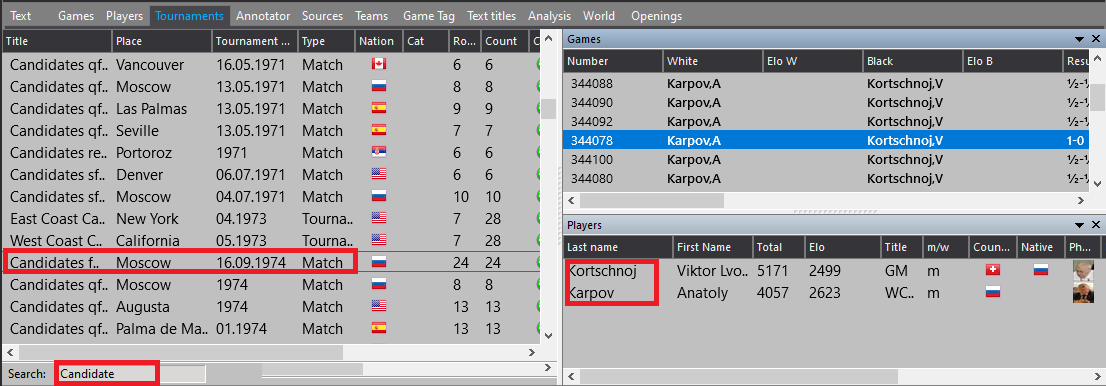Open the Players panel dropdown arrow
The width and height of the screenshot is (1106, 386).
(x=1079, y=224)
